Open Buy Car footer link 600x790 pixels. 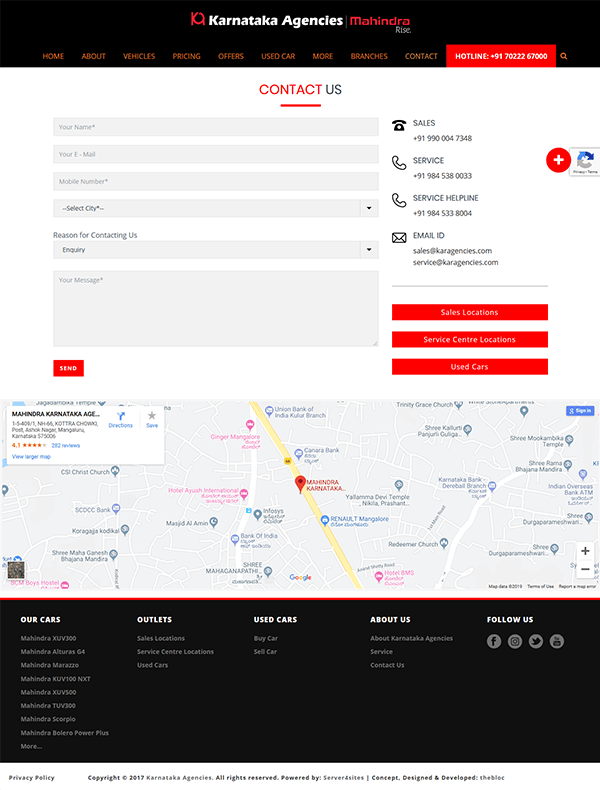tap(266, 638)
